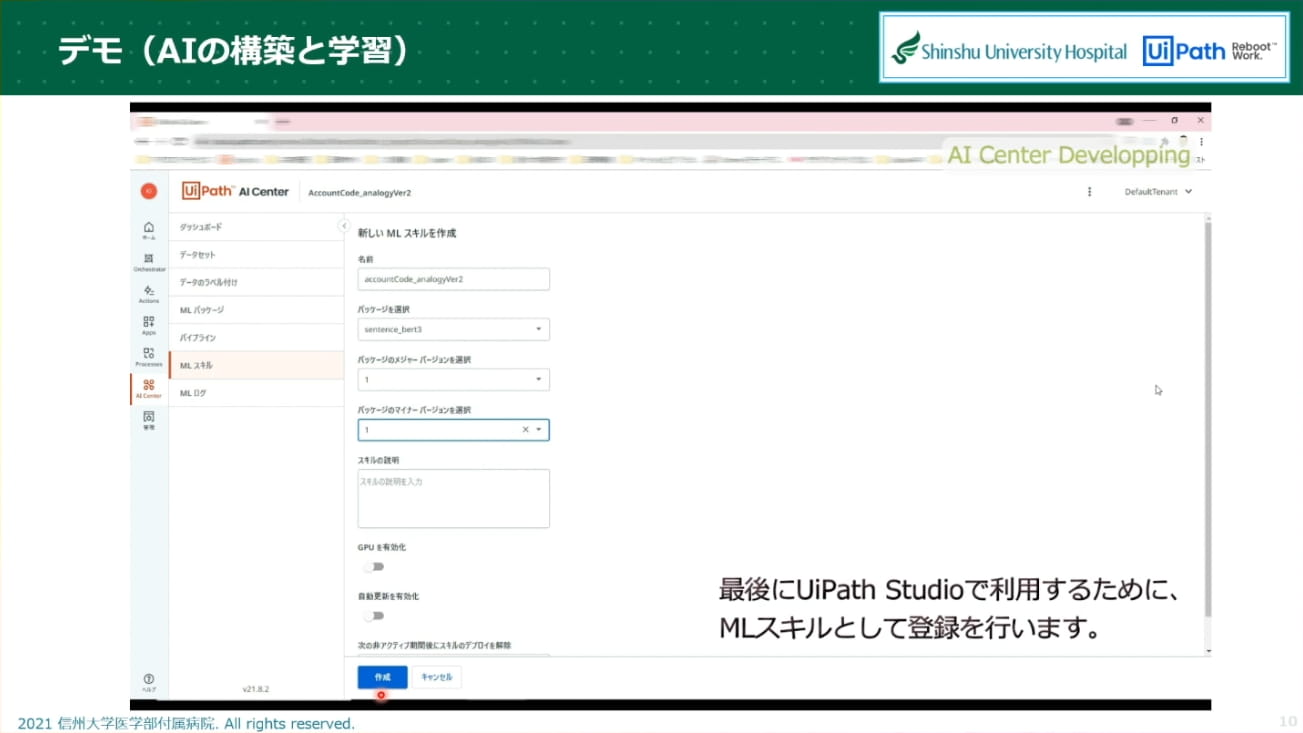Open the パッケージを選択 dropdown

click(453, 329)
